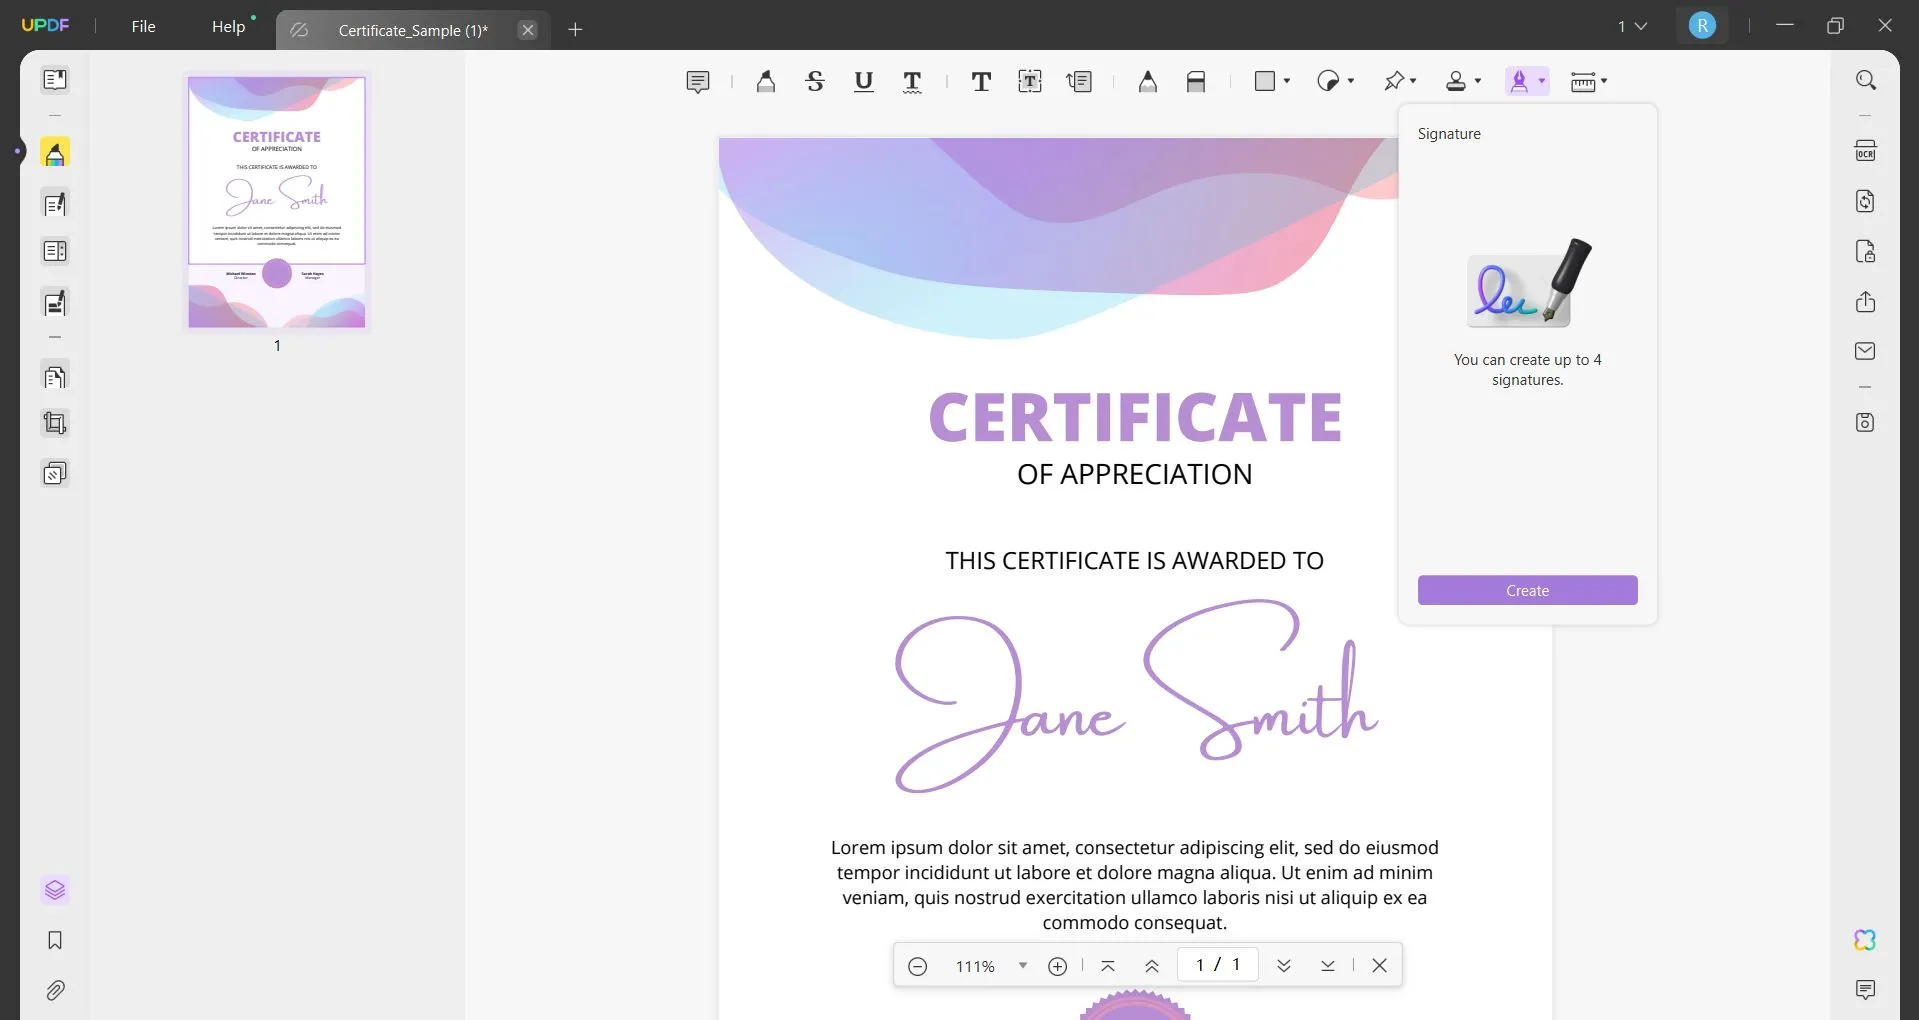
Task: Open the Convert PDF icon in right sidebar
Action: [x=1865, y=201]
